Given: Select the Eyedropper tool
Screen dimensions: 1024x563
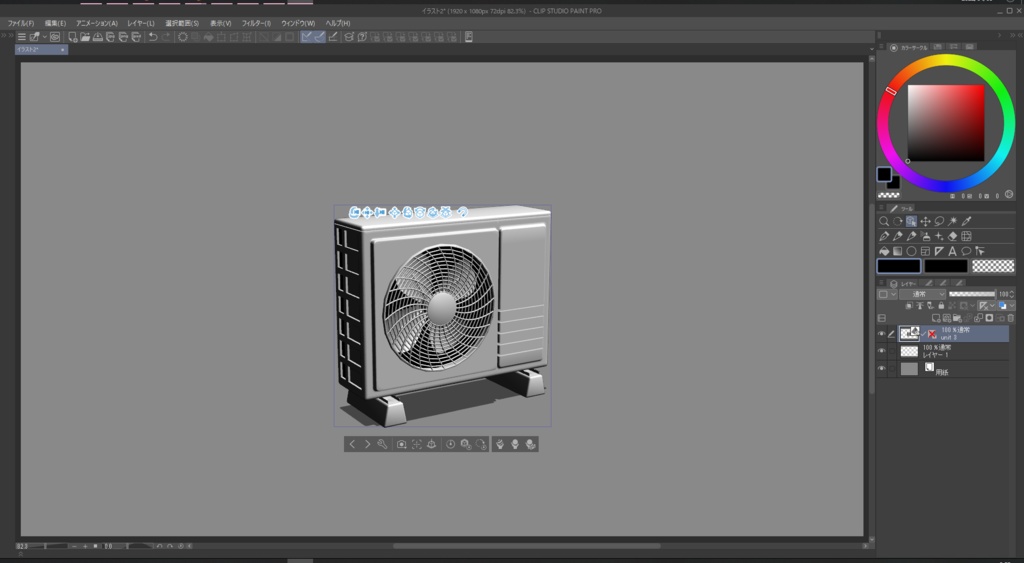Looking at the screenshot, I should tap(967, 222).
